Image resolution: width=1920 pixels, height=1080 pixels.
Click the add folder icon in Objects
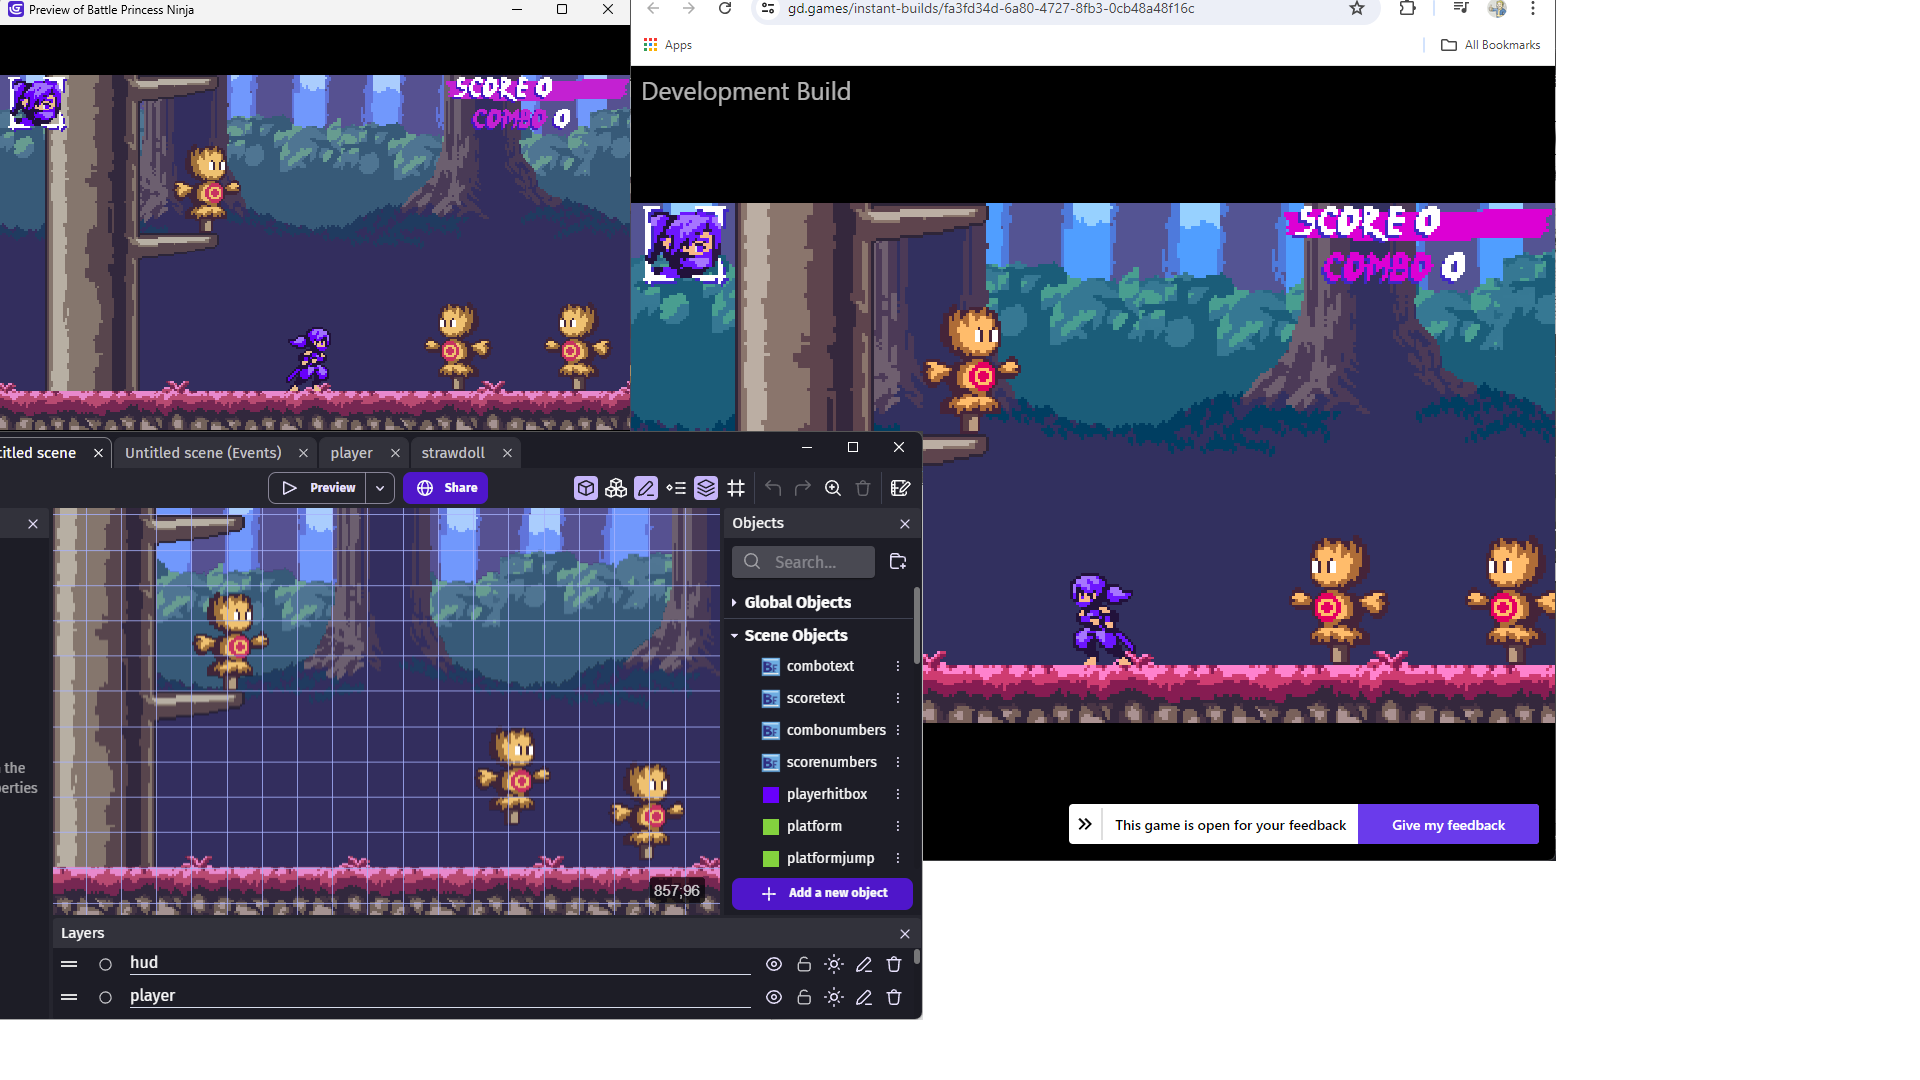tap(898, 562)
